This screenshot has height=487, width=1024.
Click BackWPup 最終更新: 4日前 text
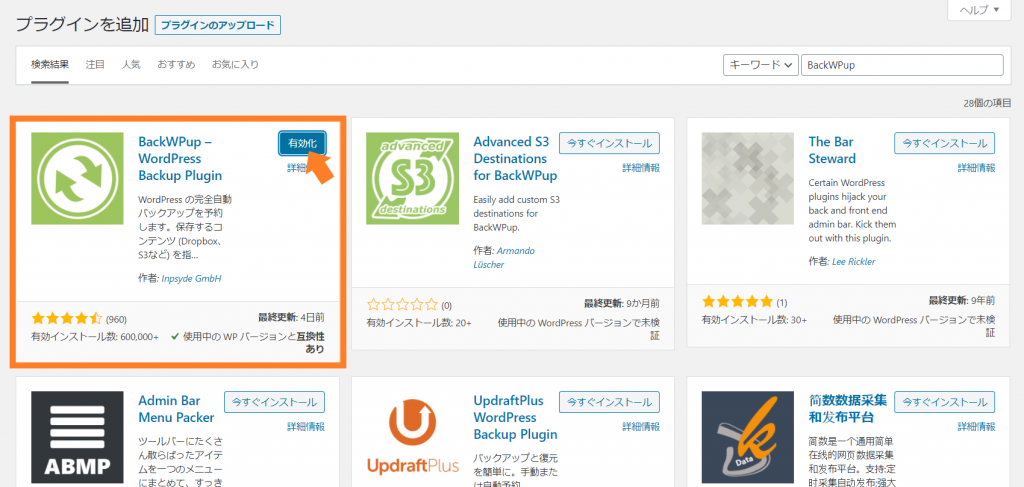click(x=291, y=318)
